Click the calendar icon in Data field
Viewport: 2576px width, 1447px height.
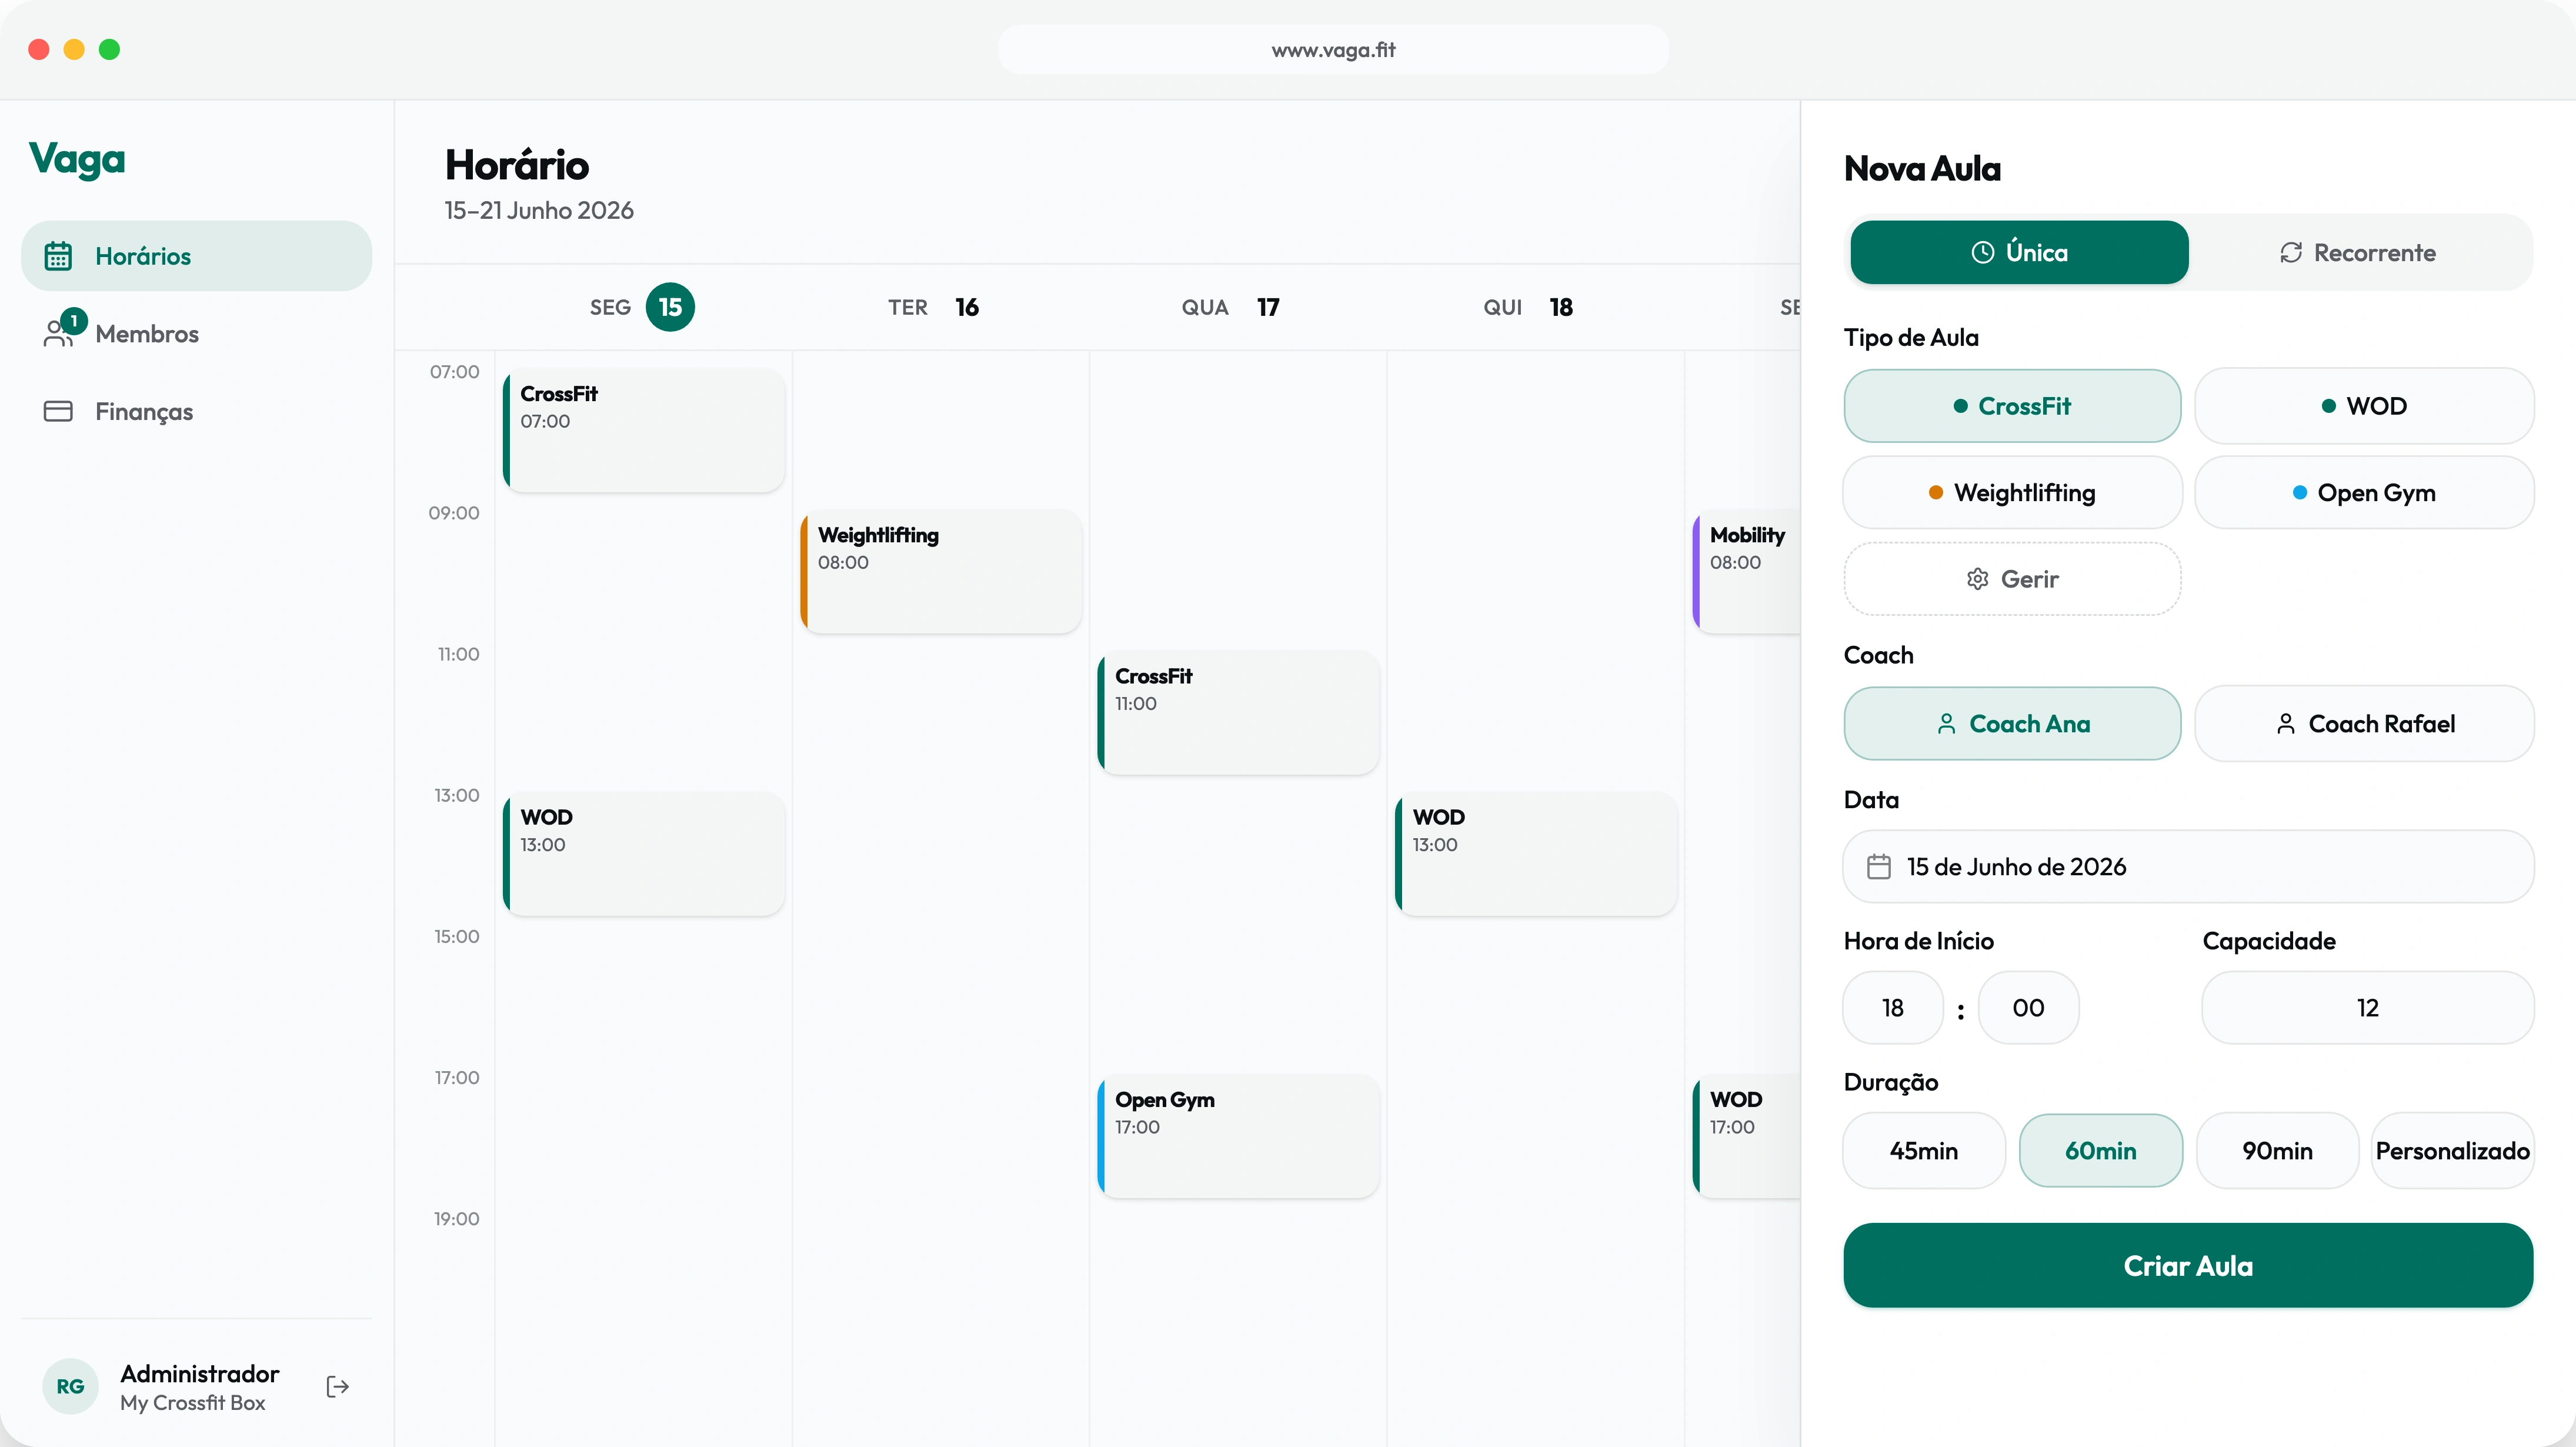coord(1879,866)
